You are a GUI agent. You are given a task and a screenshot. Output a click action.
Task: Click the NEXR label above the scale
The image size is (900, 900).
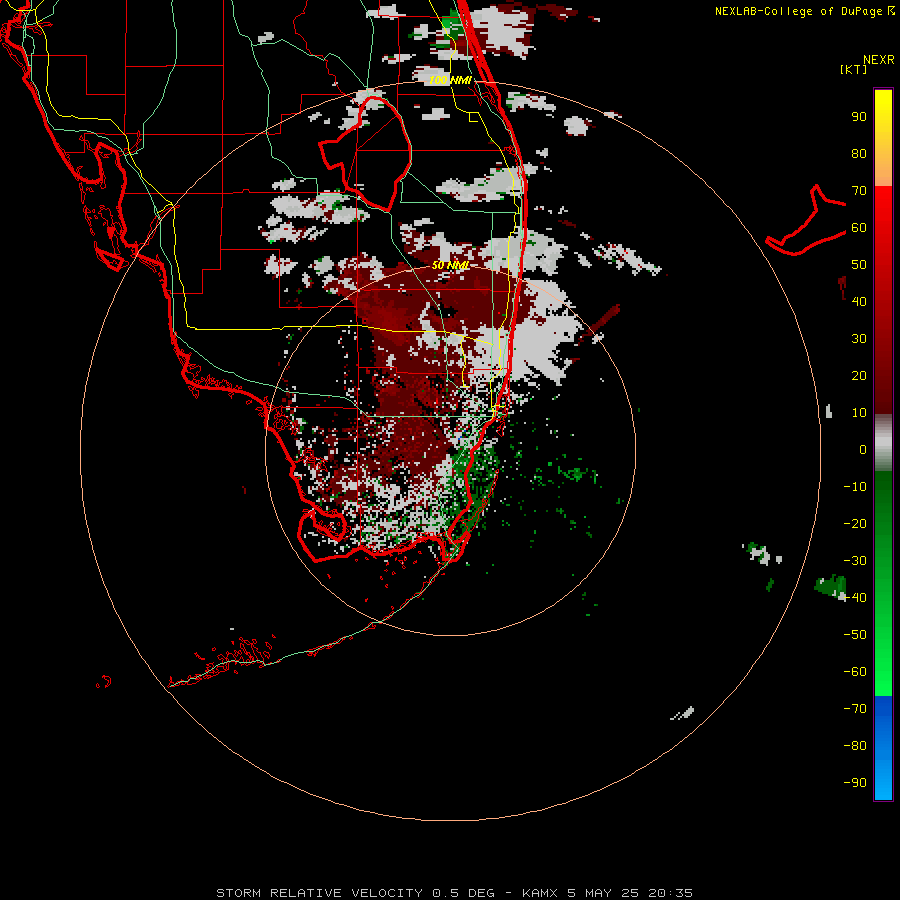coord(879,60)
